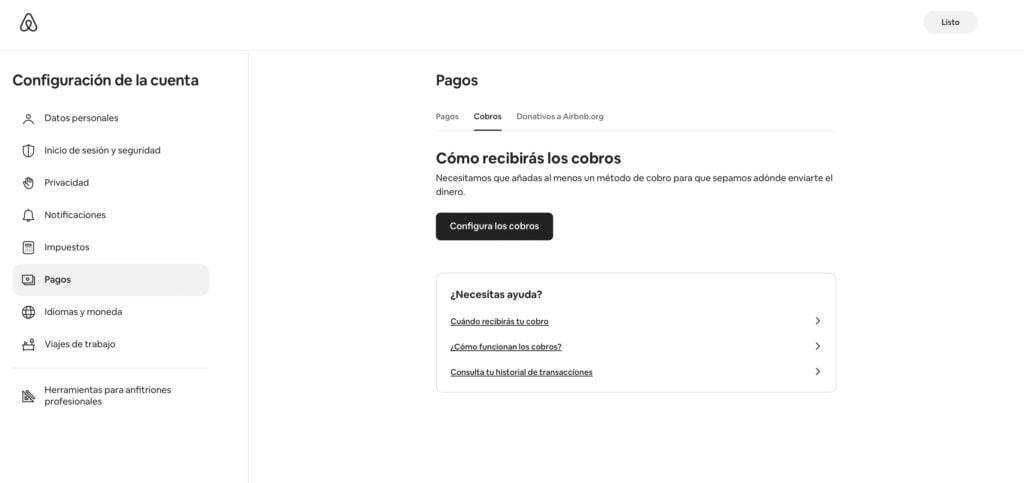
Task: Click the calculator icon beside Impuestos
Action: (x=28, y=247)
